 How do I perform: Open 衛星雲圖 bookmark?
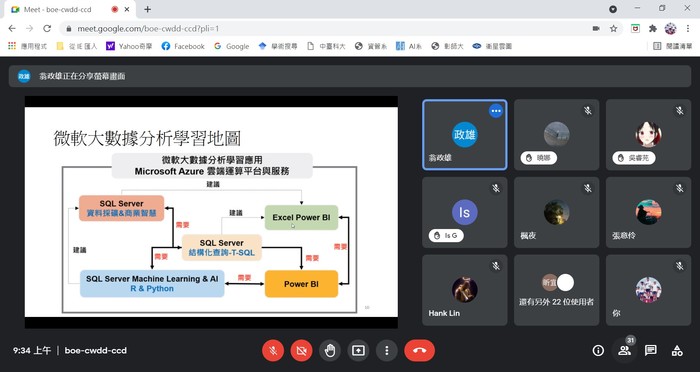point(492,46)
